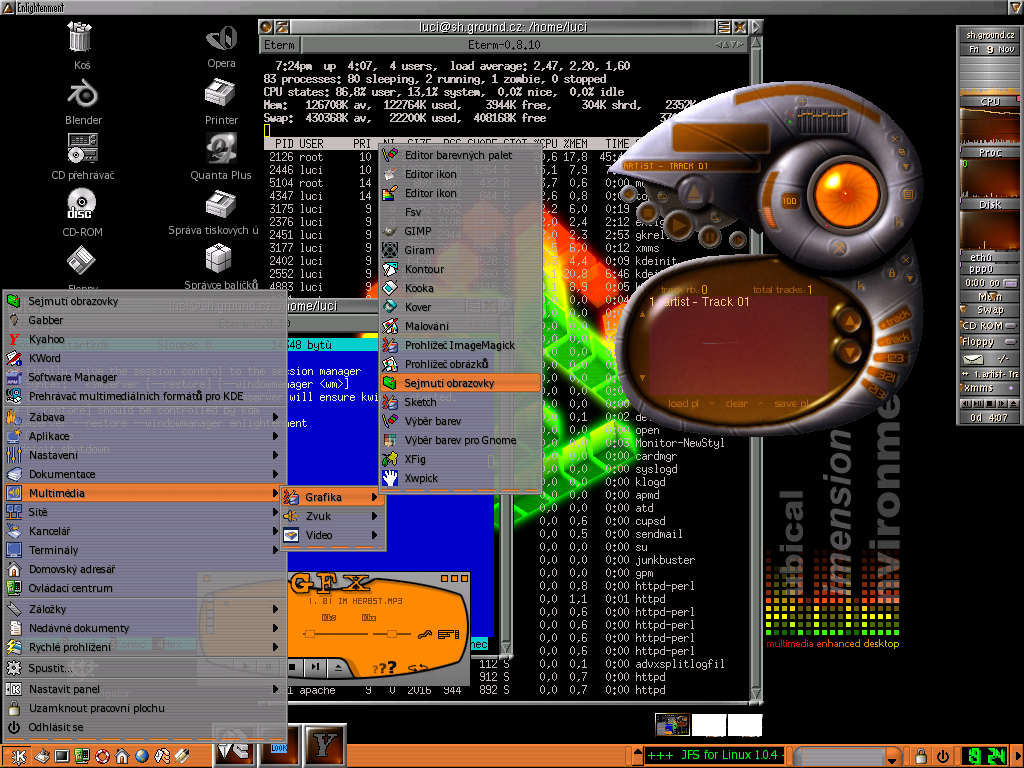The image size is (1024, 768).
Task: Open Ovládací centrum from K menu
Action: click(145, 588)
